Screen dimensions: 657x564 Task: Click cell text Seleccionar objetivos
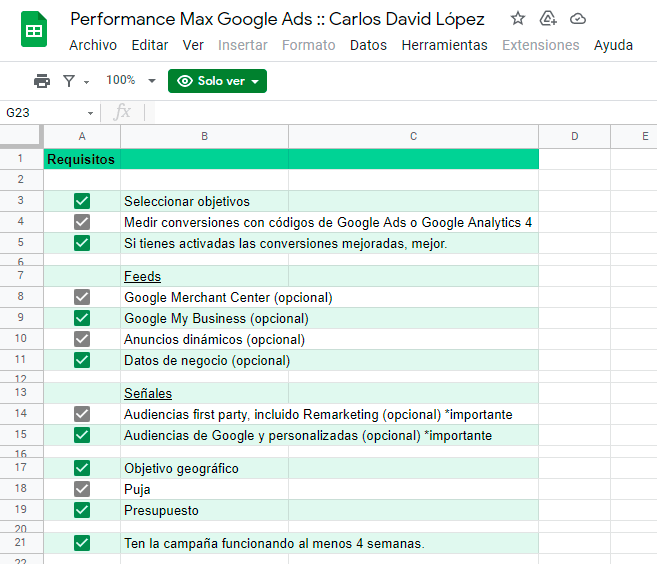(x=187, y=202)
